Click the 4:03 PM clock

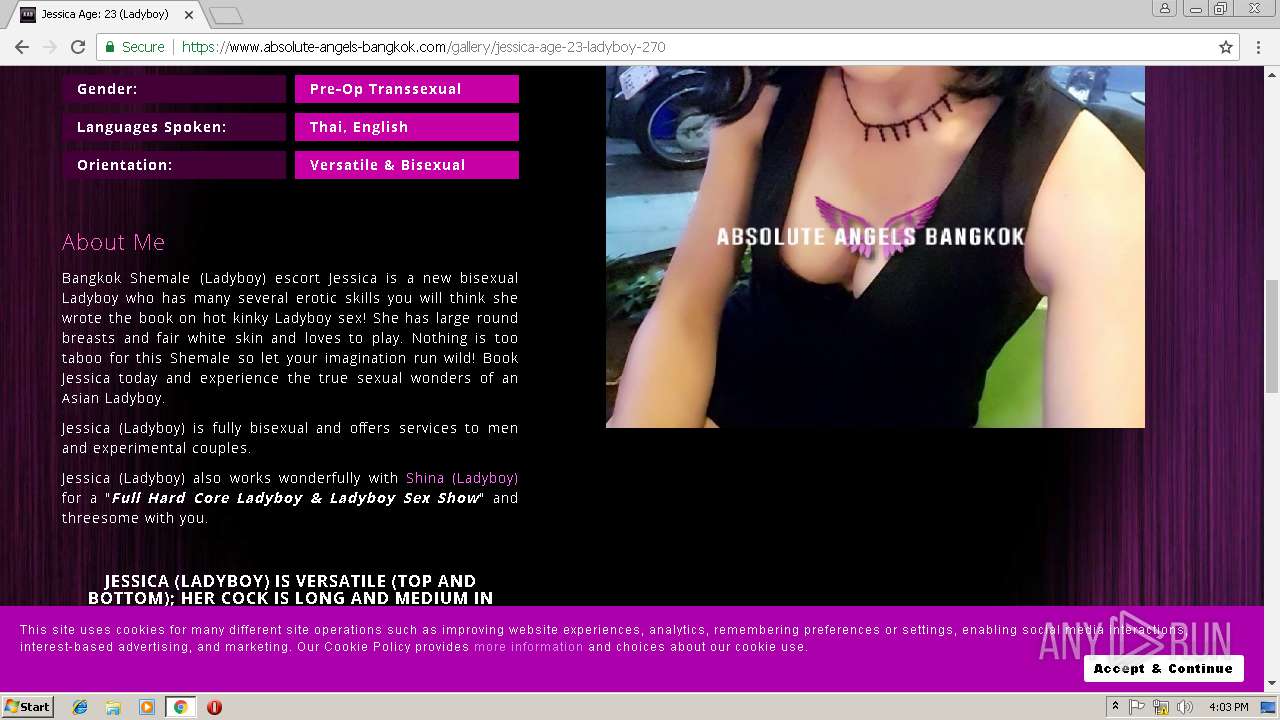point(1228,707)
